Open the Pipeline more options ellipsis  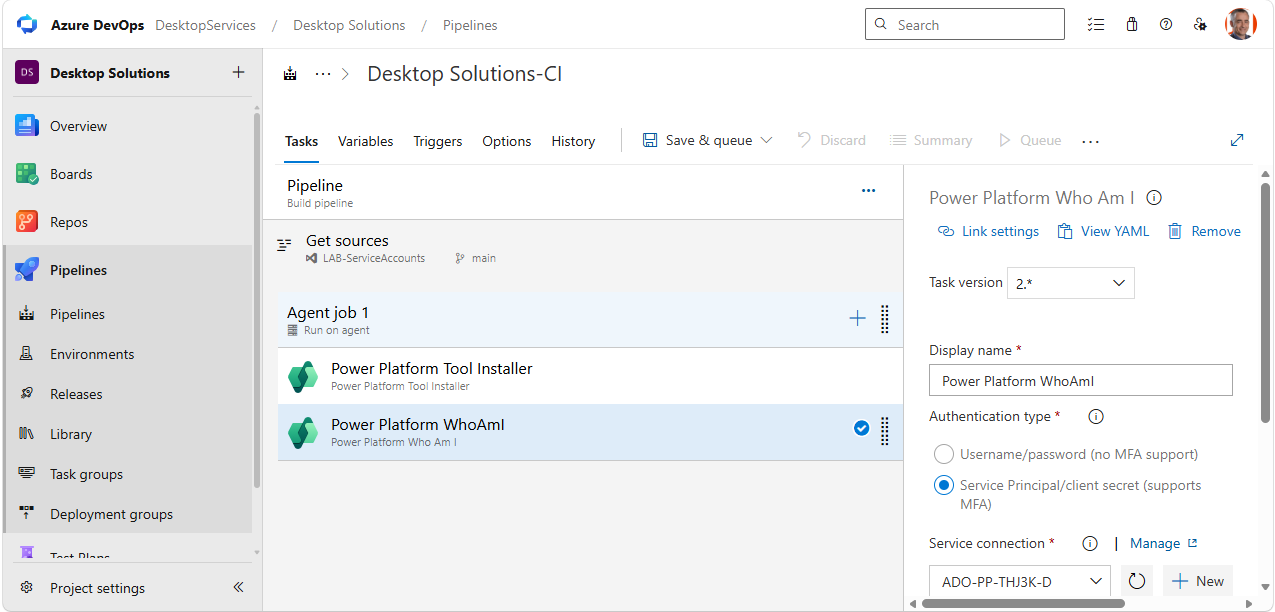pyautogui.click(x=868, y=190)
